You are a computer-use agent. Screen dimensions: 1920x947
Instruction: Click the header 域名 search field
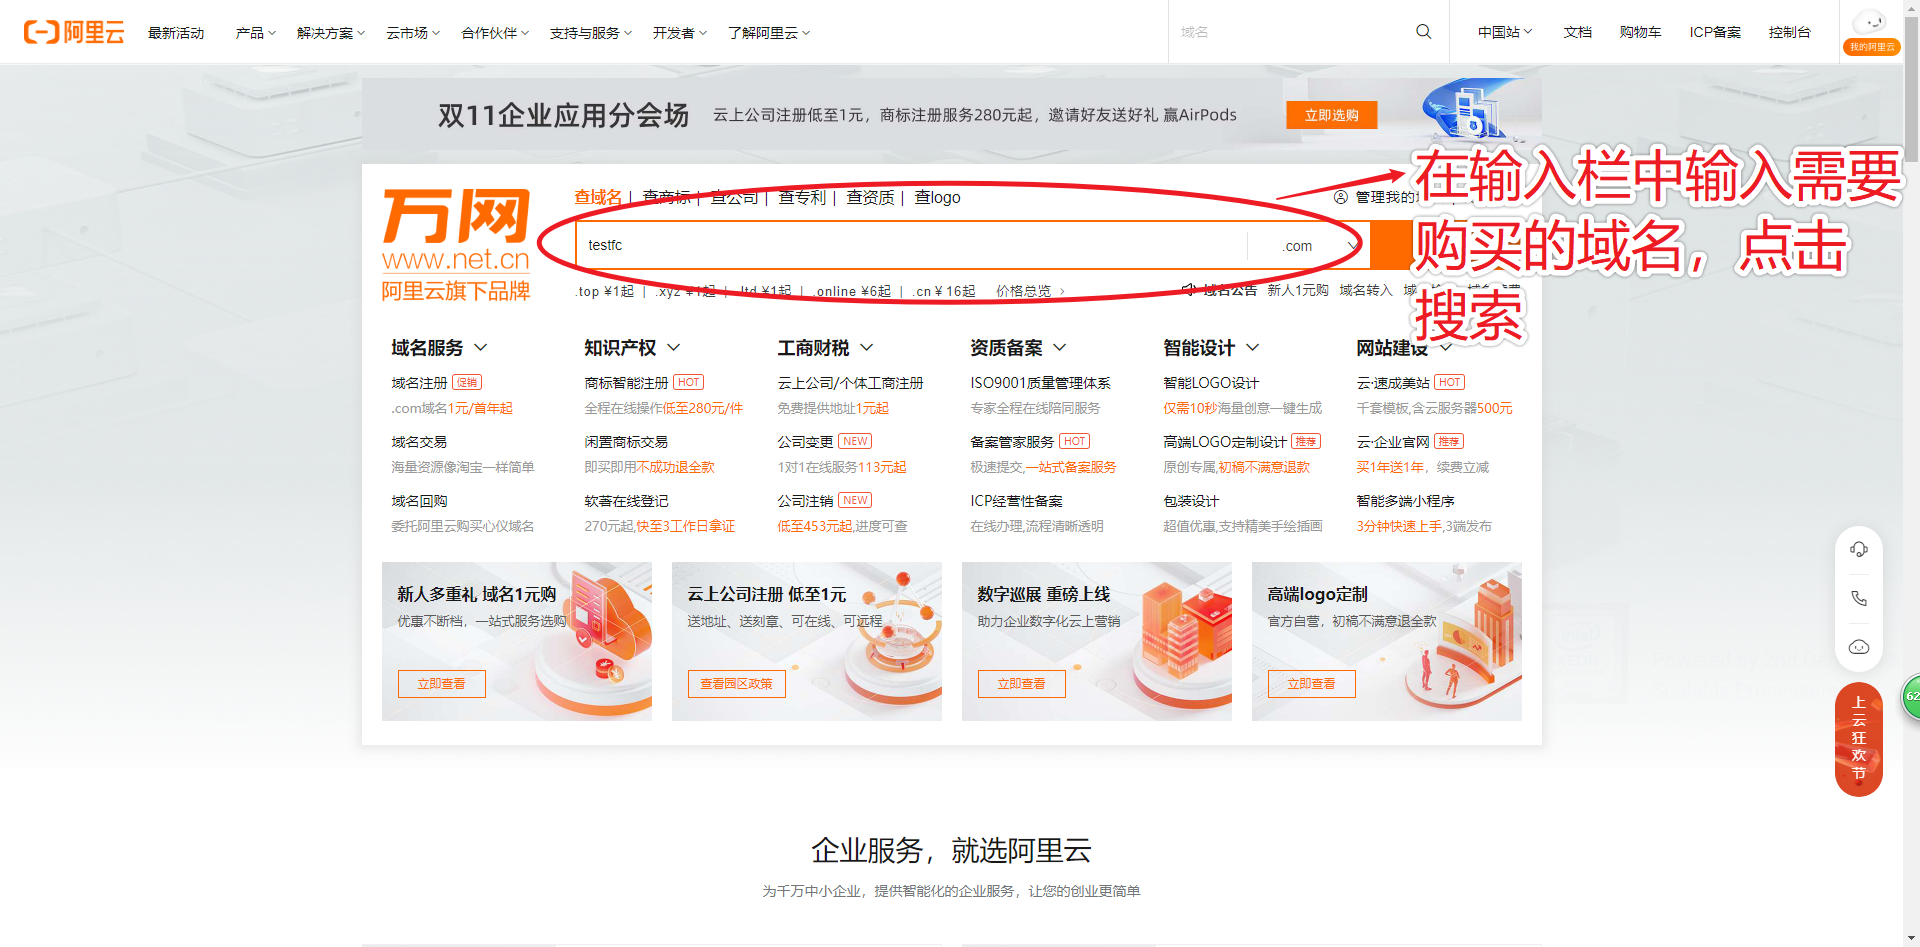(1290, 32)
